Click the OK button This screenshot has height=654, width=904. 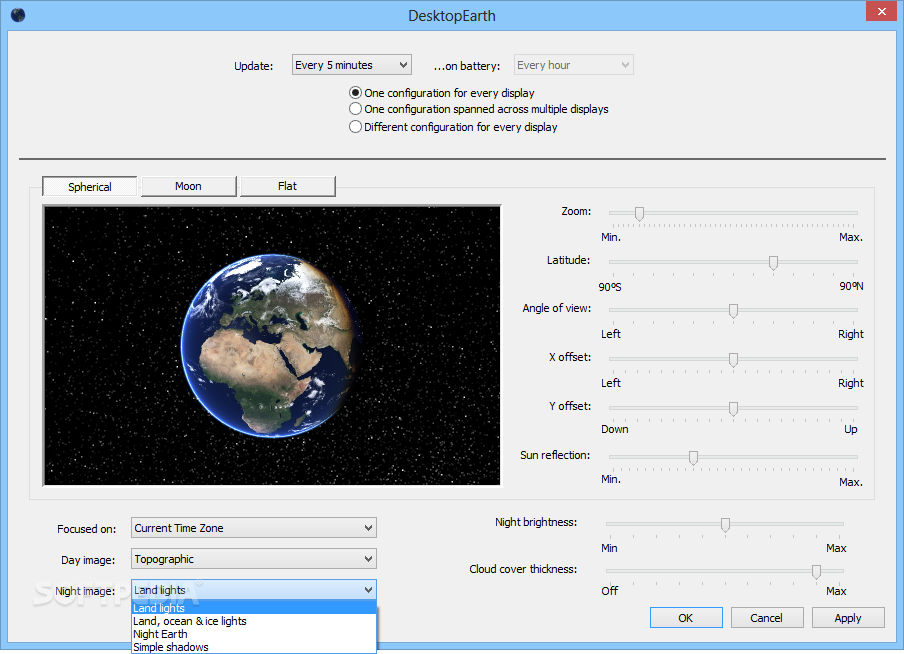click(686, 618)
